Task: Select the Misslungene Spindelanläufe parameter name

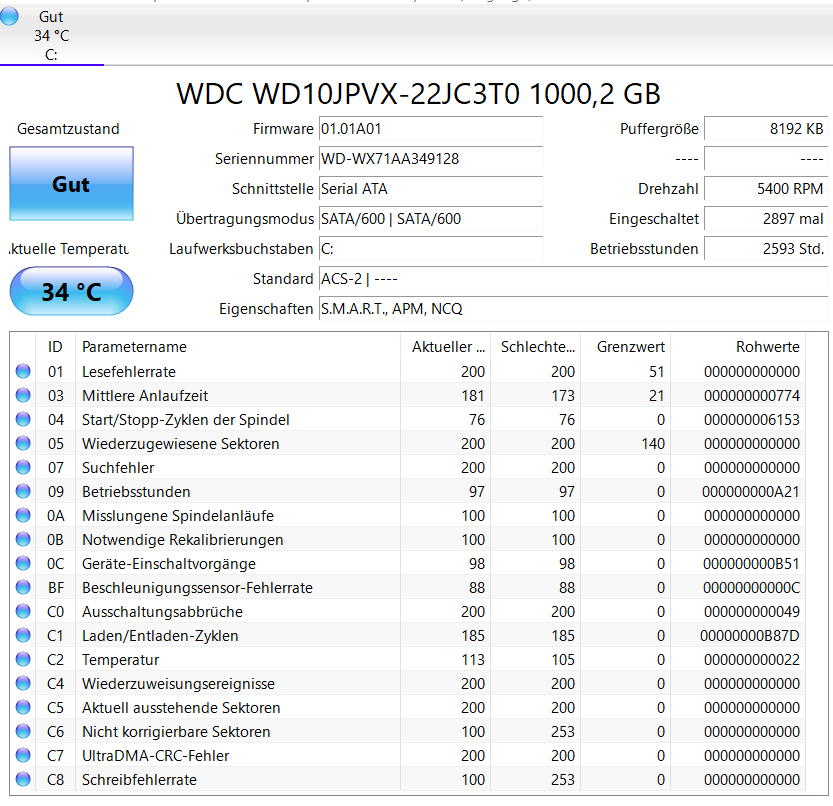Action: coord(177,515)
